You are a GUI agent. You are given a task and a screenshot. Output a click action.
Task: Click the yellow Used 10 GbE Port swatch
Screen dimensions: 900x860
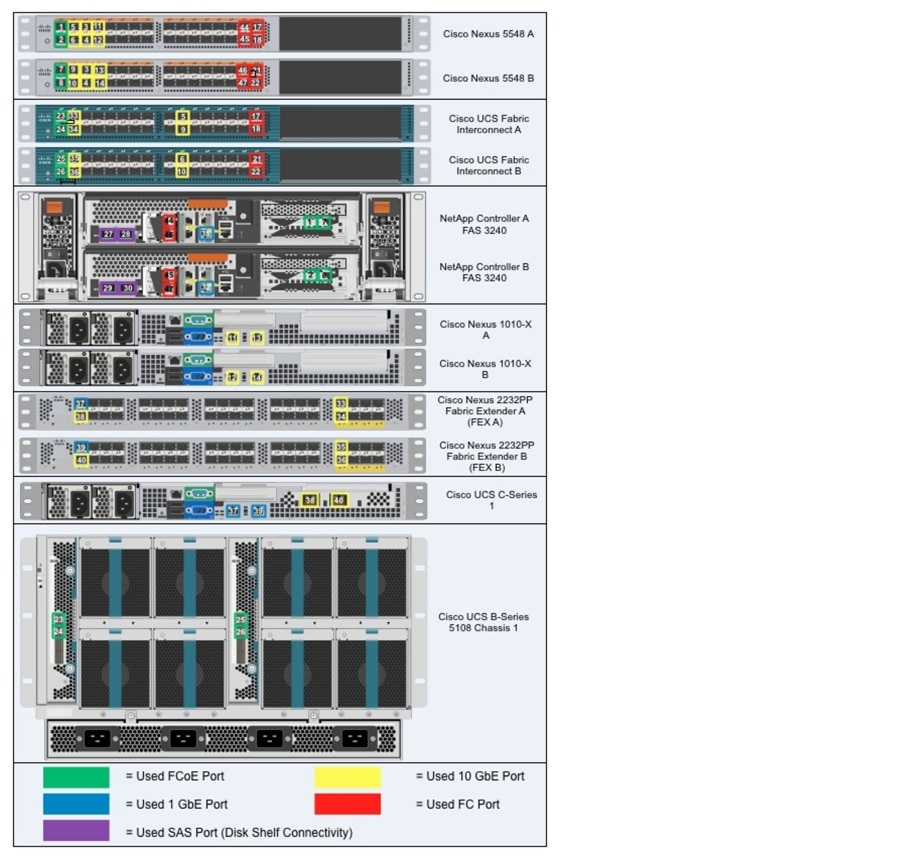click(x=347, y=777)
